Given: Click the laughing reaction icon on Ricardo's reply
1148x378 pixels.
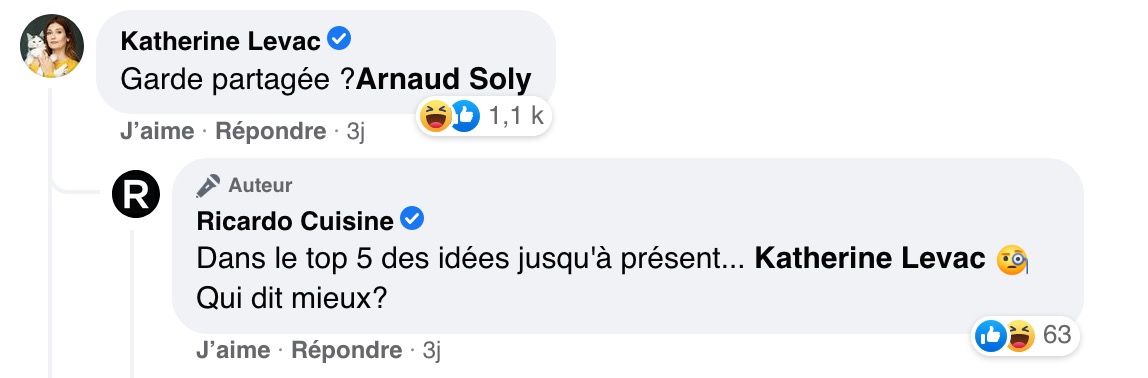Looking at the screenshot, I should 1020,336.
